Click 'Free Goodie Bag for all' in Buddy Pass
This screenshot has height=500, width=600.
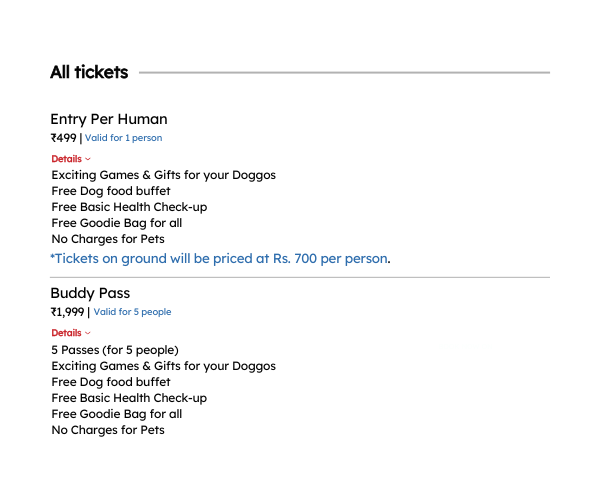(x=117, y=414)
